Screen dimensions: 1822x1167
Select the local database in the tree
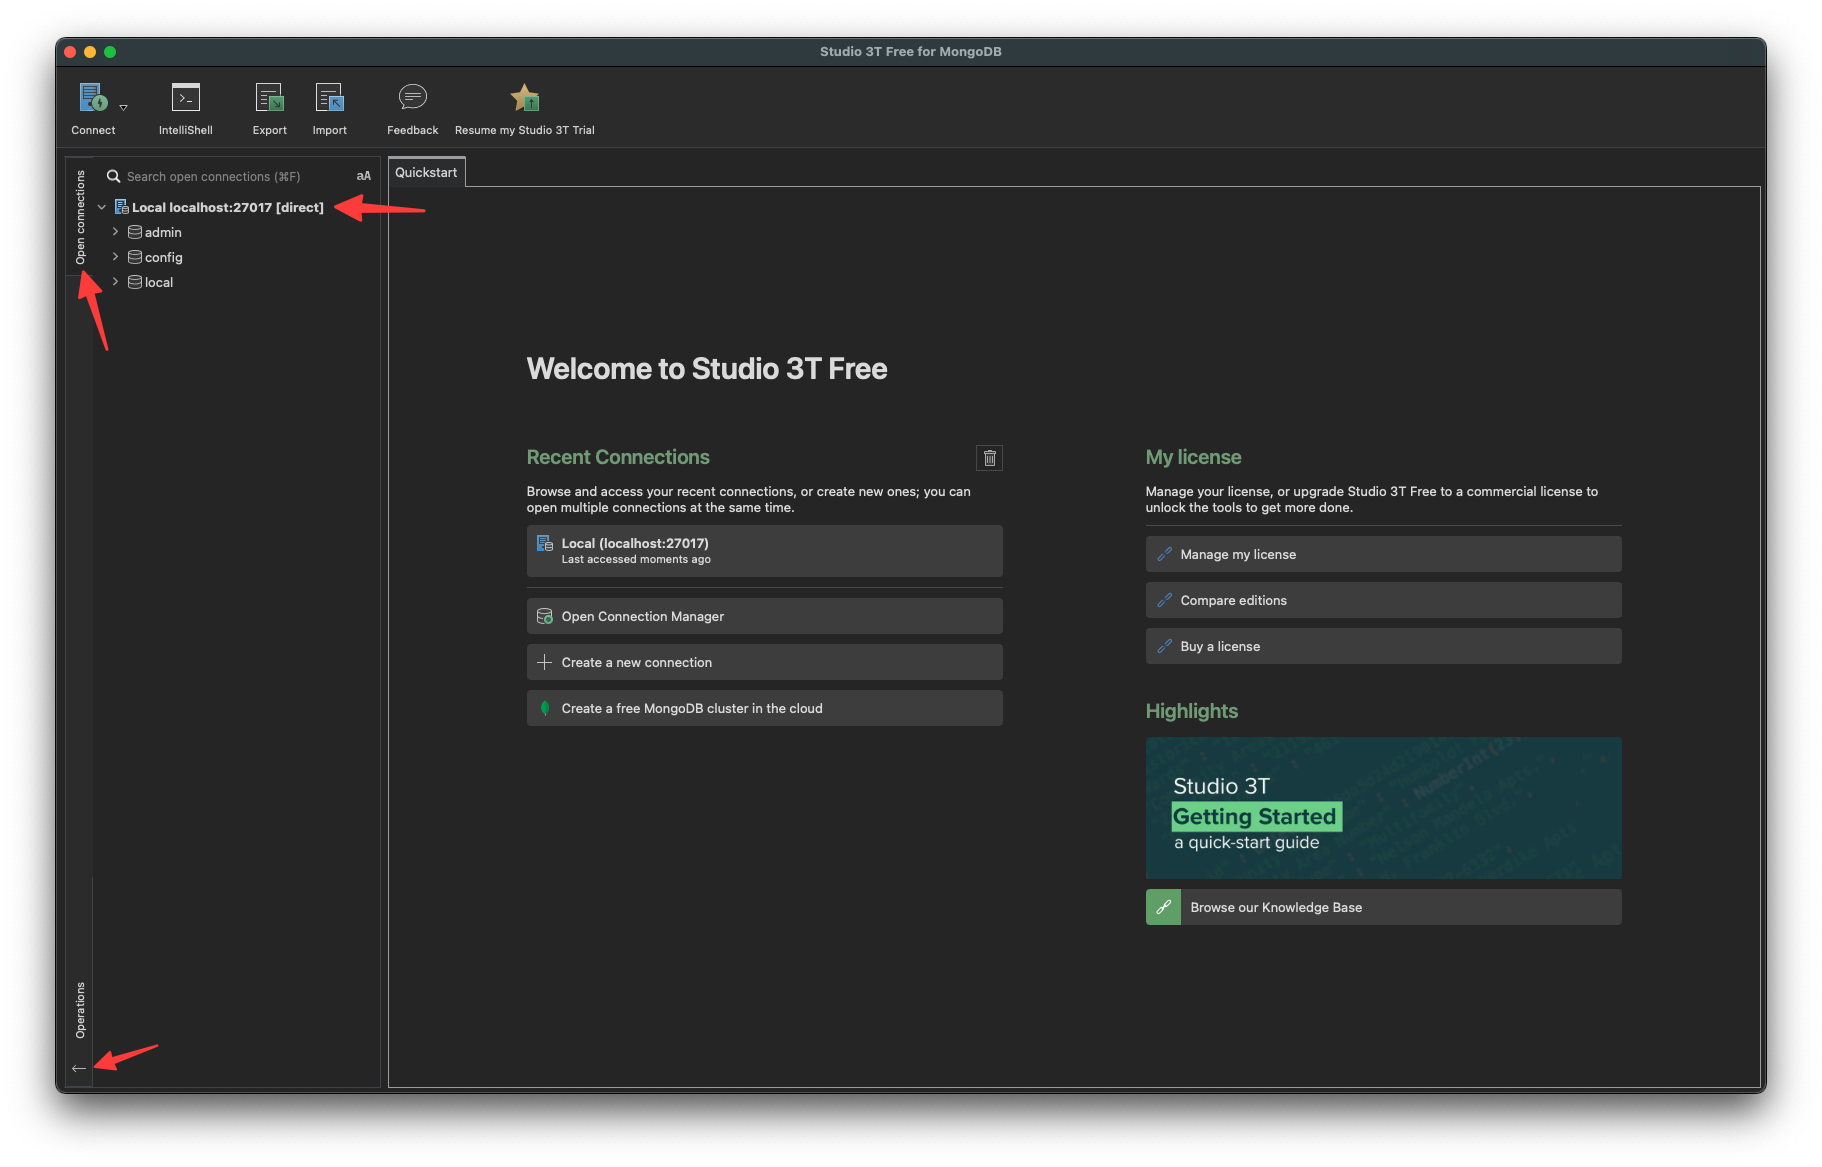coord(159,282)
